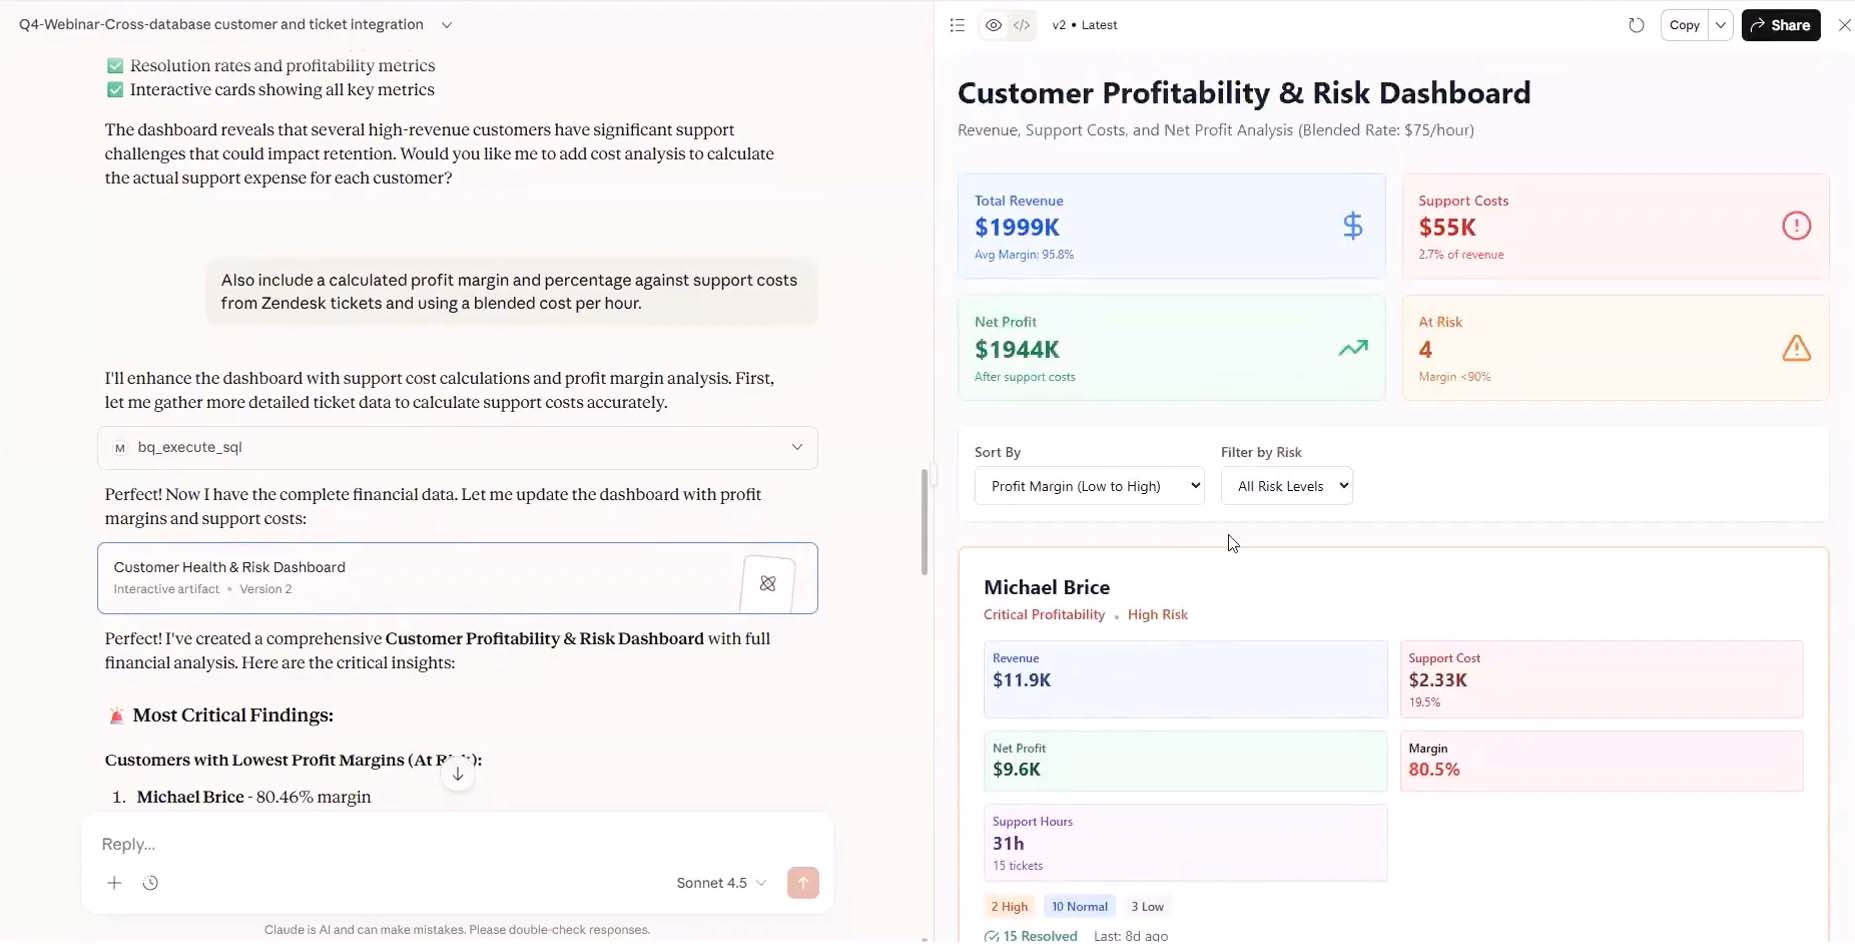
Task: Expand the bq_execute_sql tool call
Action: [796, 447]
